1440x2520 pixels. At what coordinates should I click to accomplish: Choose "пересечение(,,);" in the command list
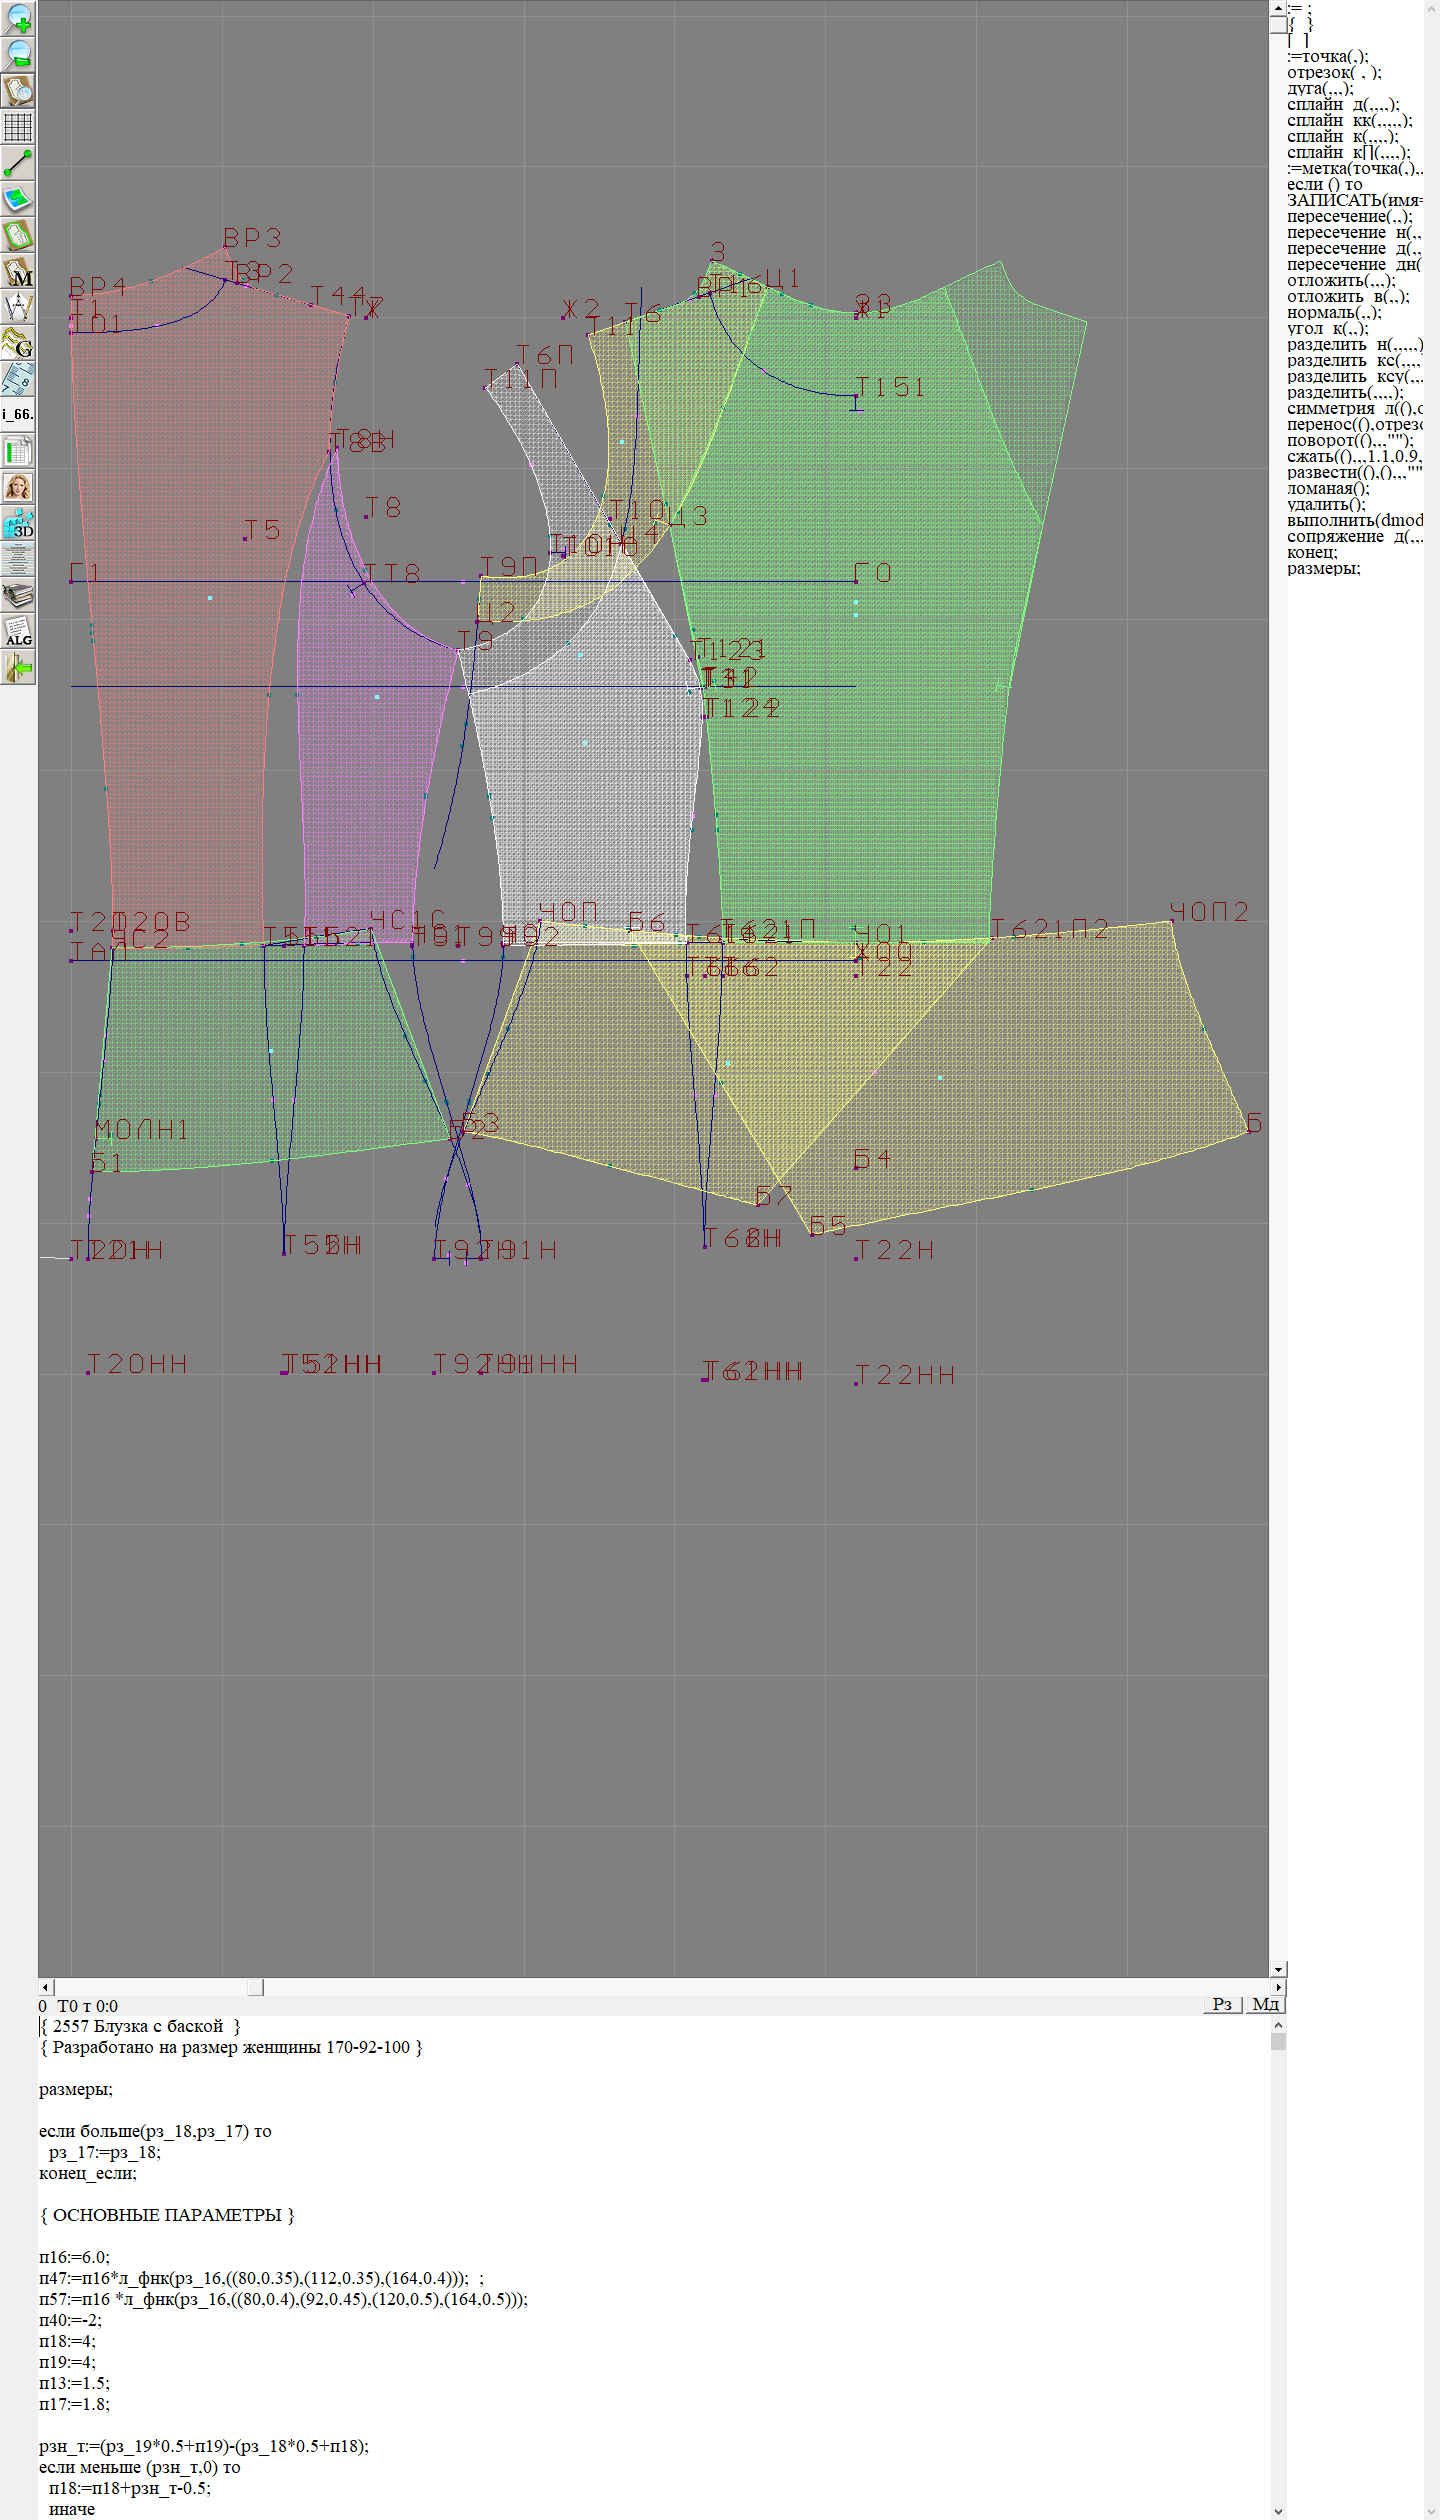click(x=1349, y=216)
